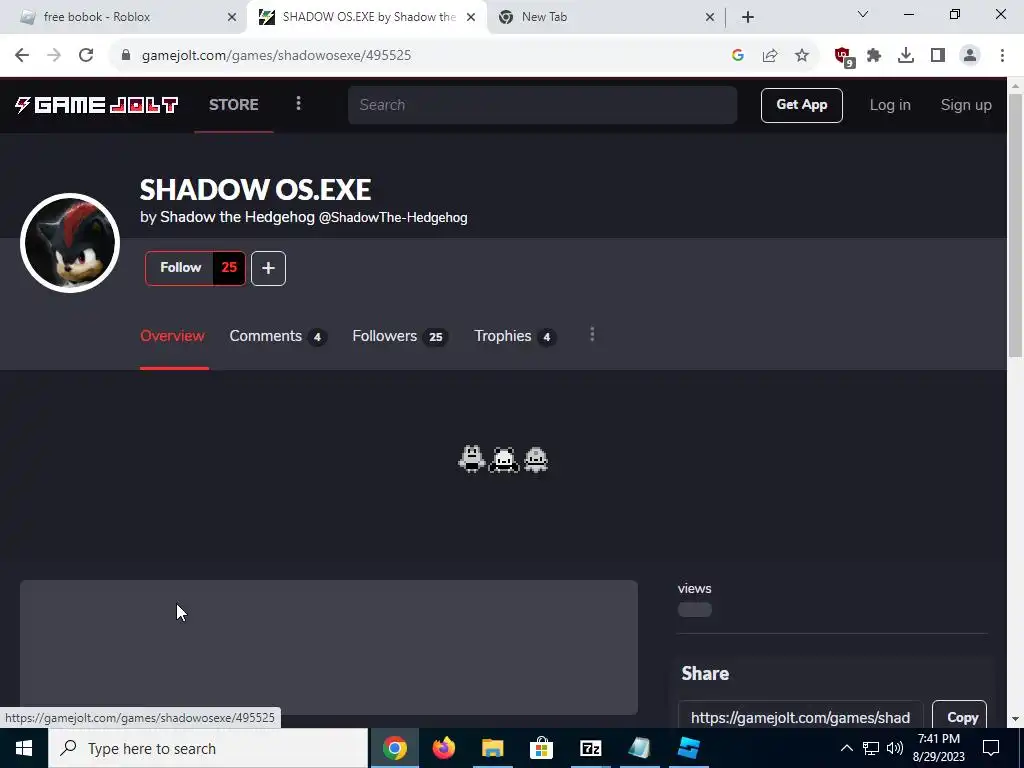Screen dimensions: 1024x768
Task: Show hidden system tray icons
Action: point(846,748)
